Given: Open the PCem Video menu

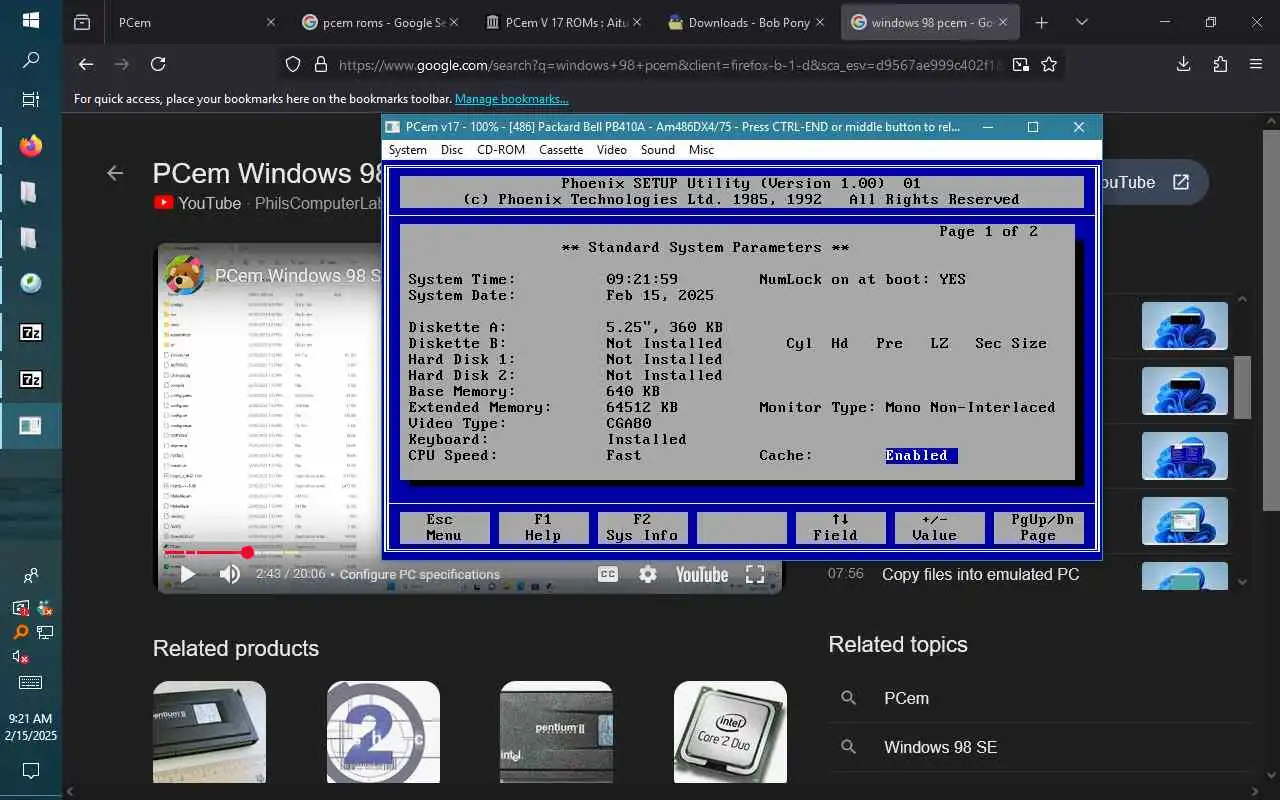Looking at the screenshot, I should 612,150.
